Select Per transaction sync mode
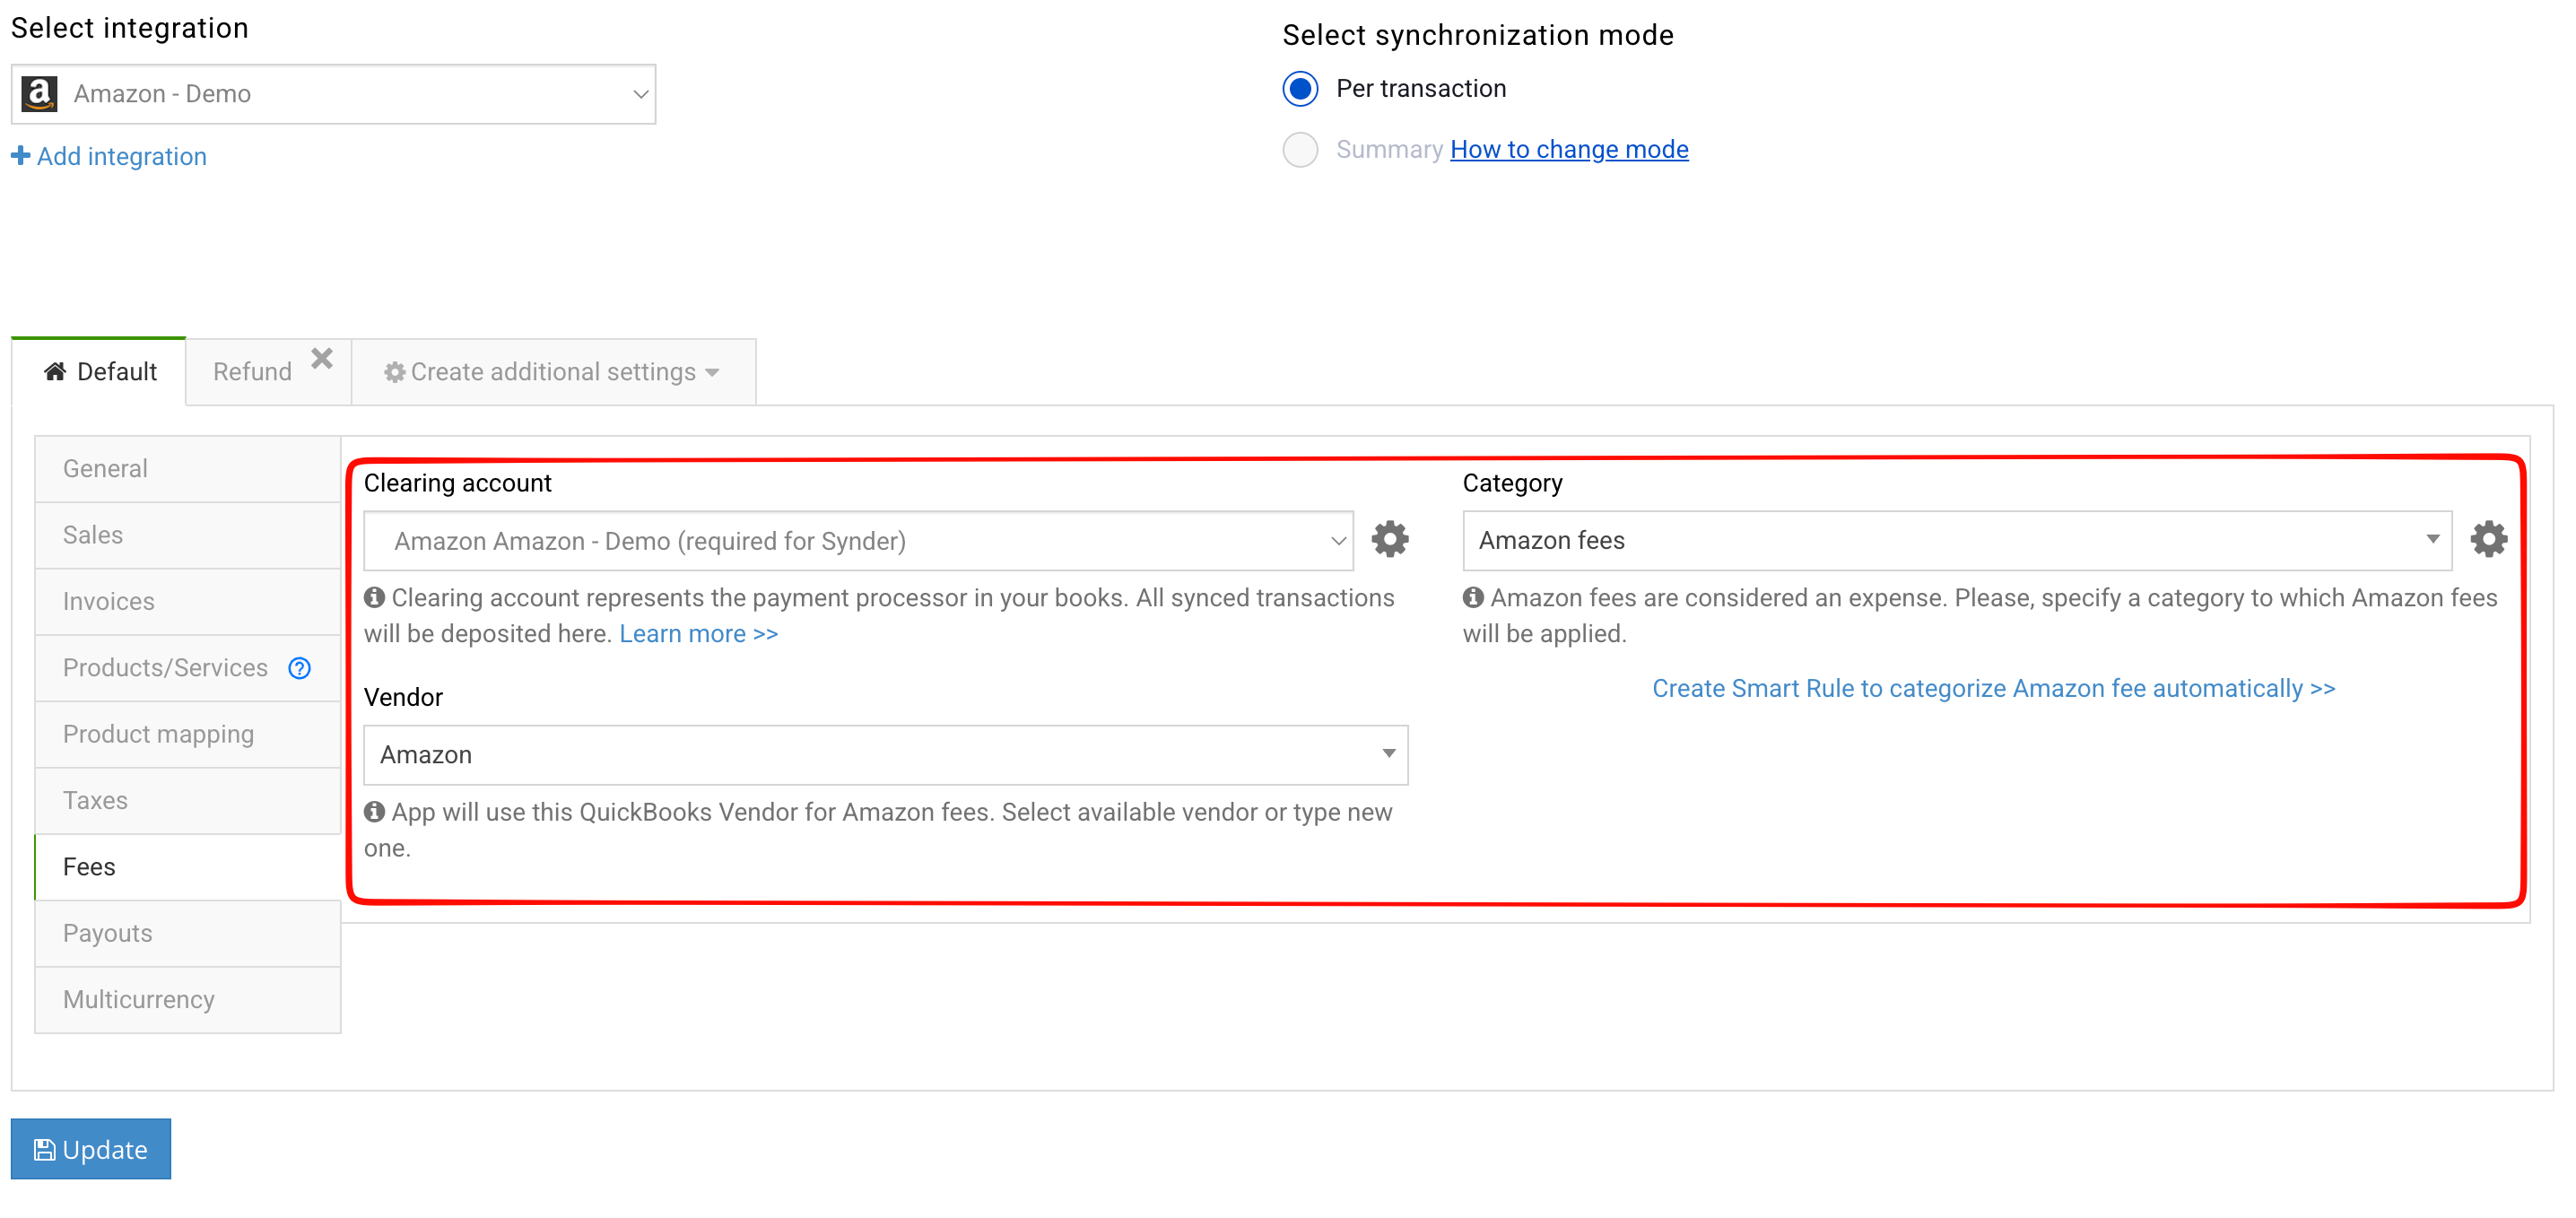2576x1218 pixels. [1300, 89]
